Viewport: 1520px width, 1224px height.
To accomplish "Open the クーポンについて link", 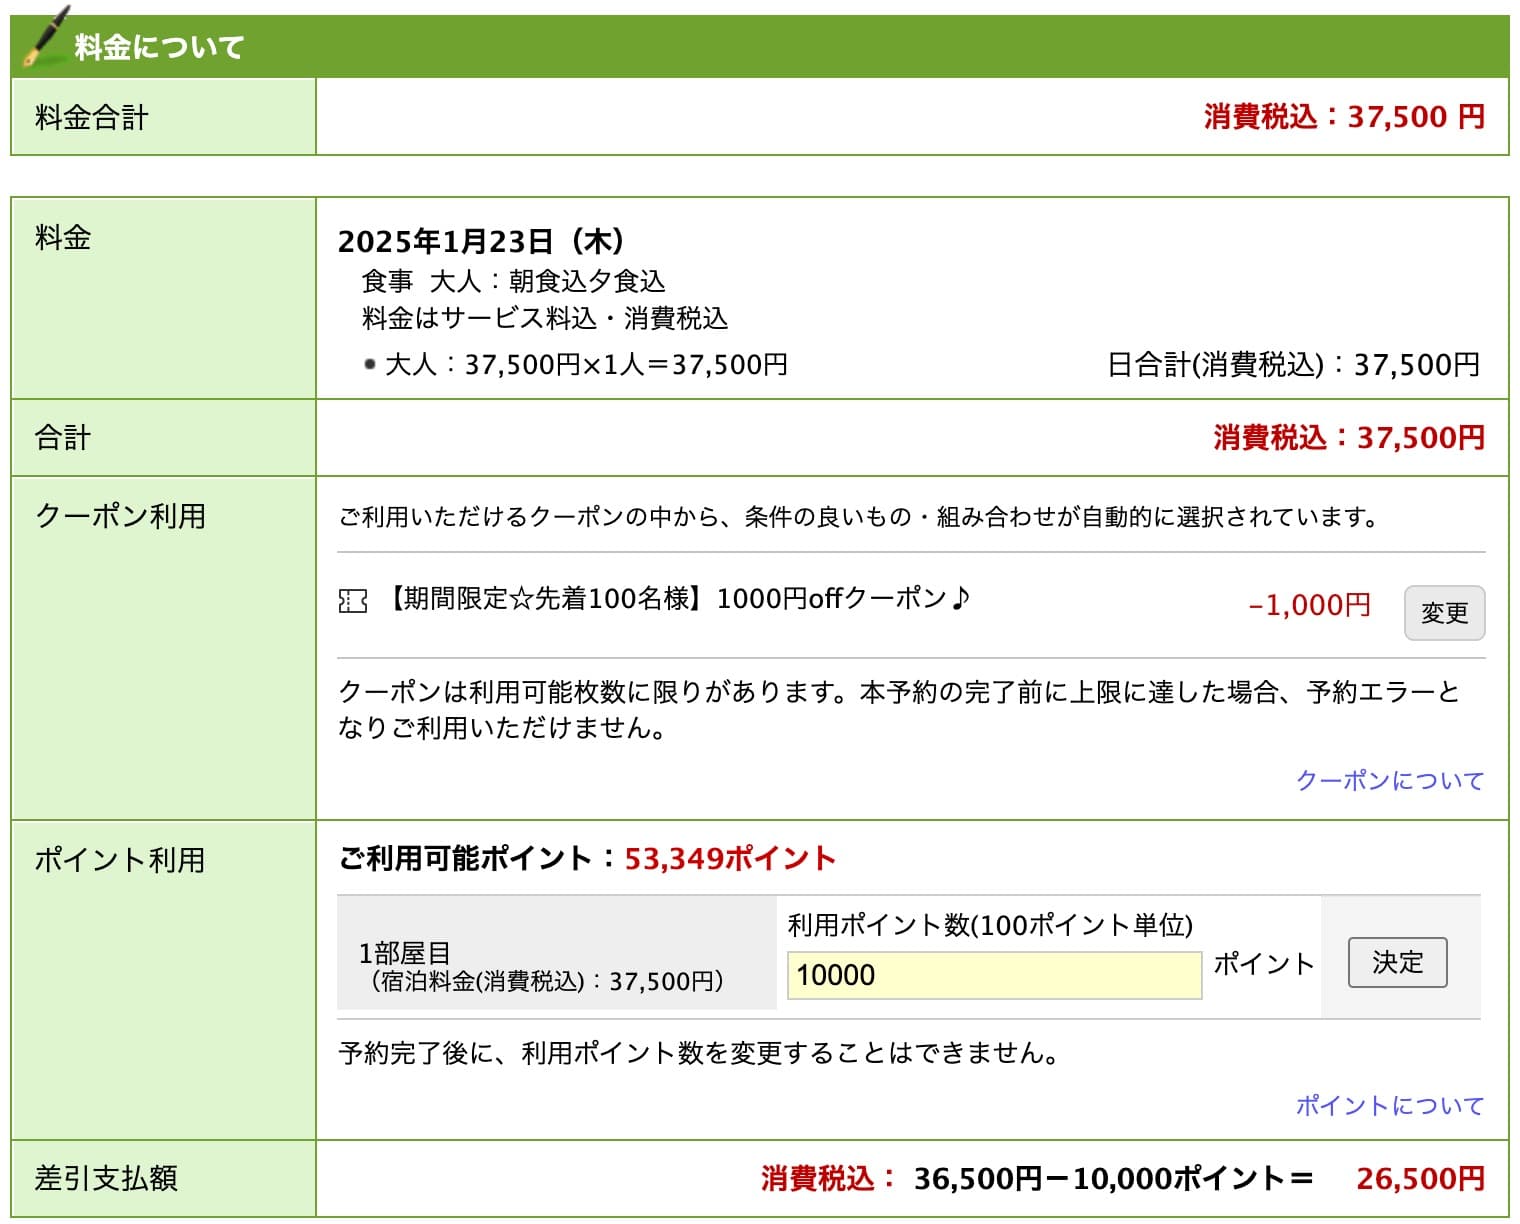I will (1389, 780).
